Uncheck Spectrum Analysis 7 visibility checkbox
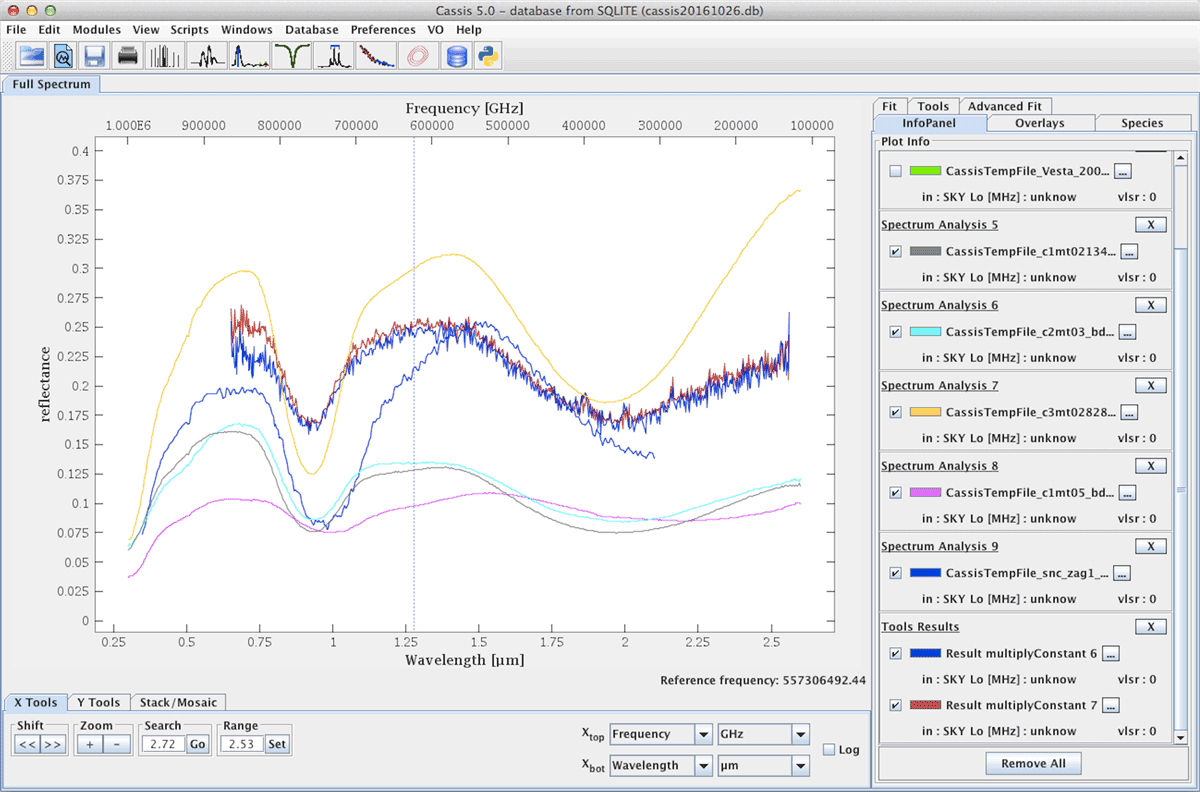Viewport: 1200px width, 792px height. click(x=895, y=412)
